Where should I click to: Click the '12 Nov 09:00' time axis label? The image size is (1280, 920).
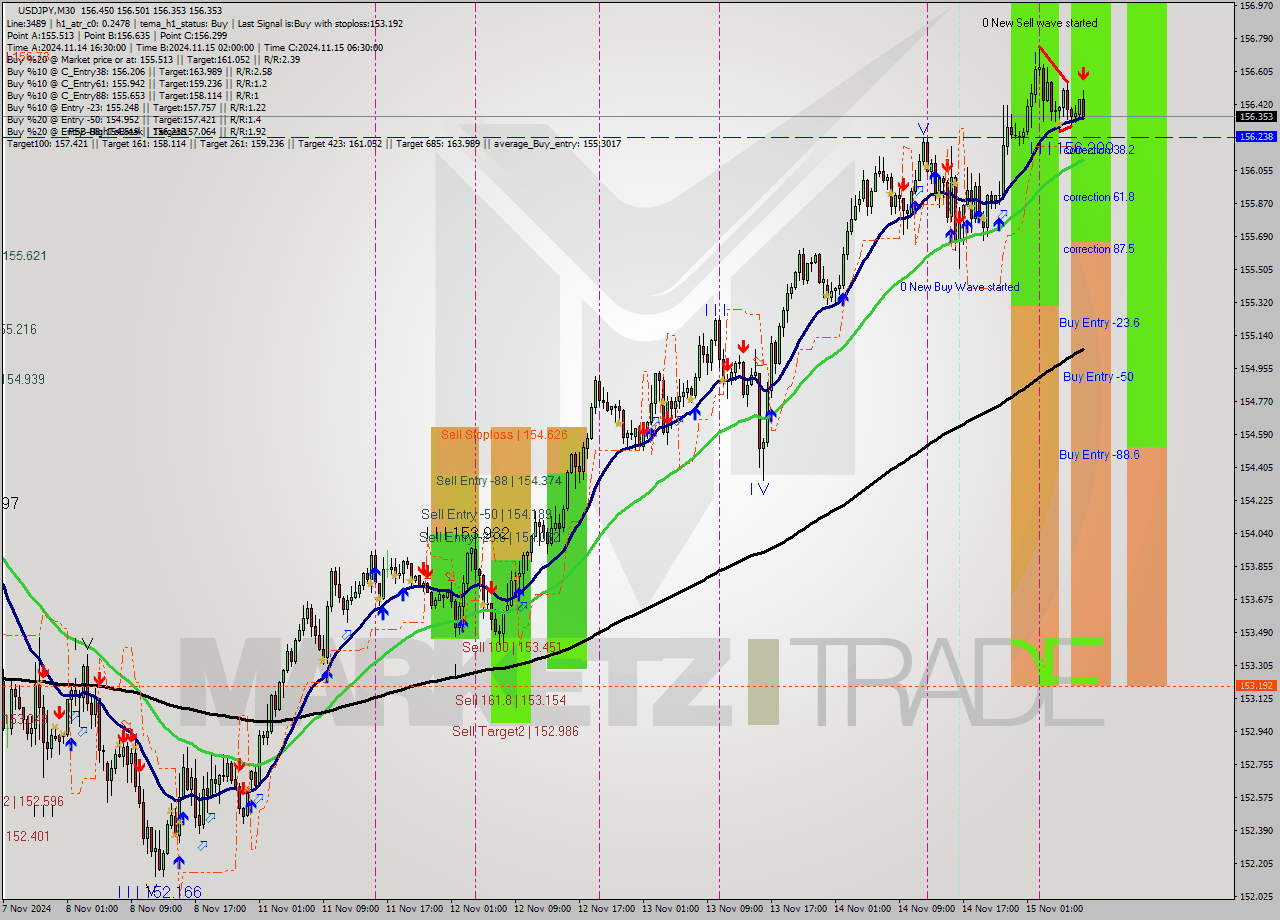coord(541,909)
